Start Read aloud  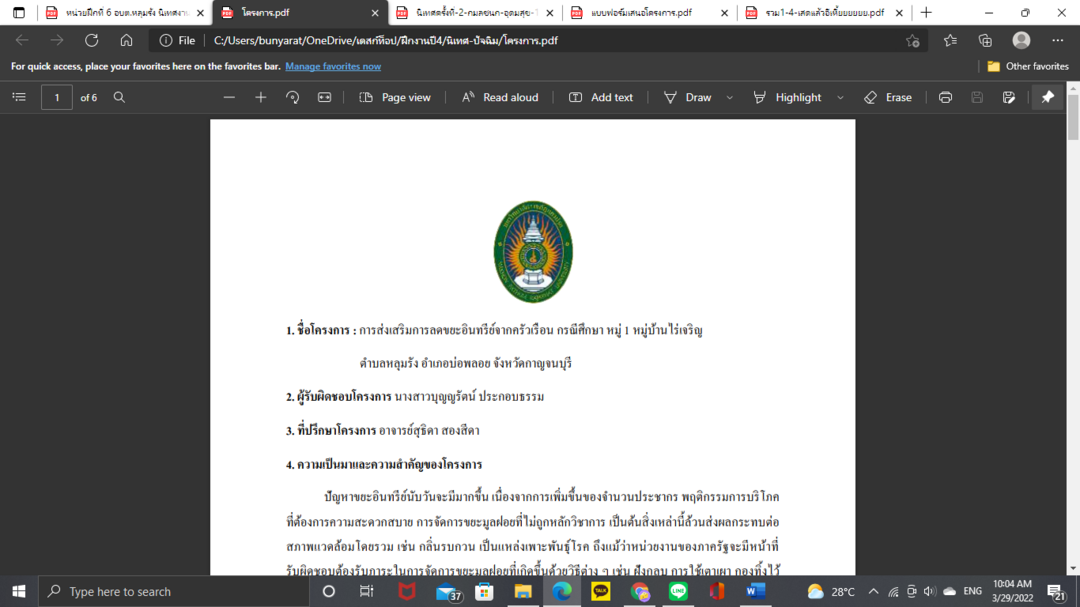pos(500,97)
